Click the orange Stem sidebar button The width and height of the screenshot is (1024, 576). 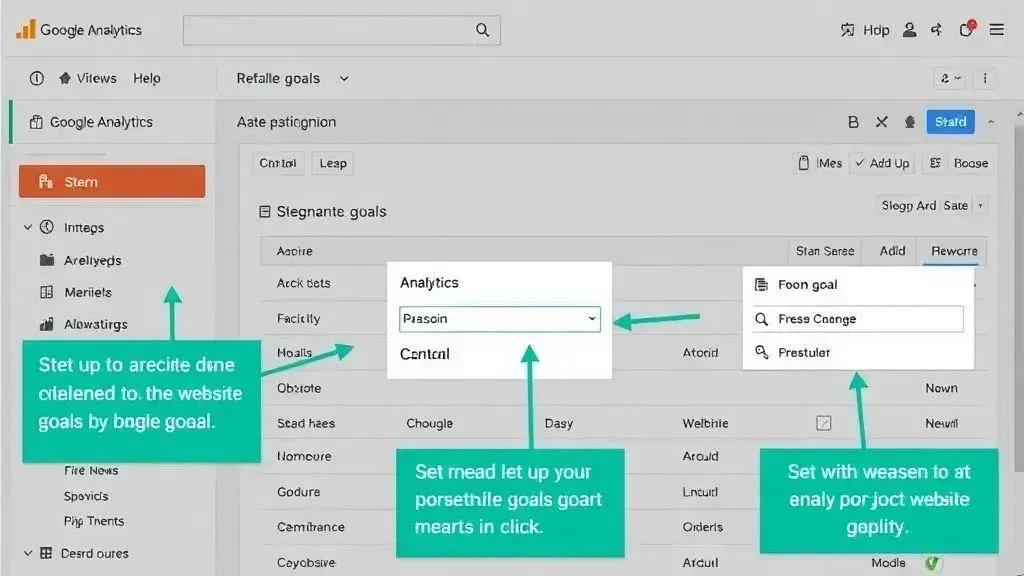[x=111, y=181]
